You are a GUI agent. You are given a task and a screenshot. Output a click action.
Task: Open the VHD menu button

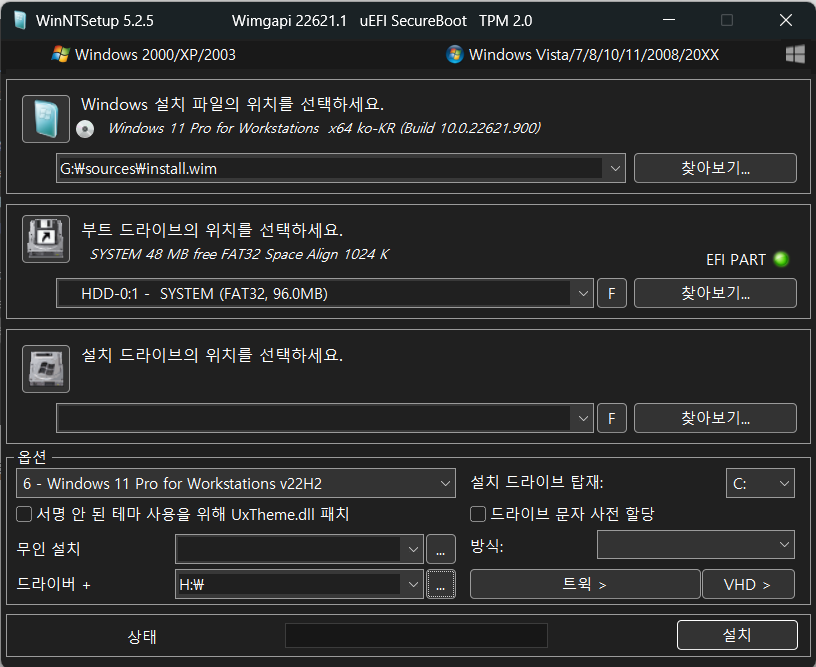click(x=748, y=584)
